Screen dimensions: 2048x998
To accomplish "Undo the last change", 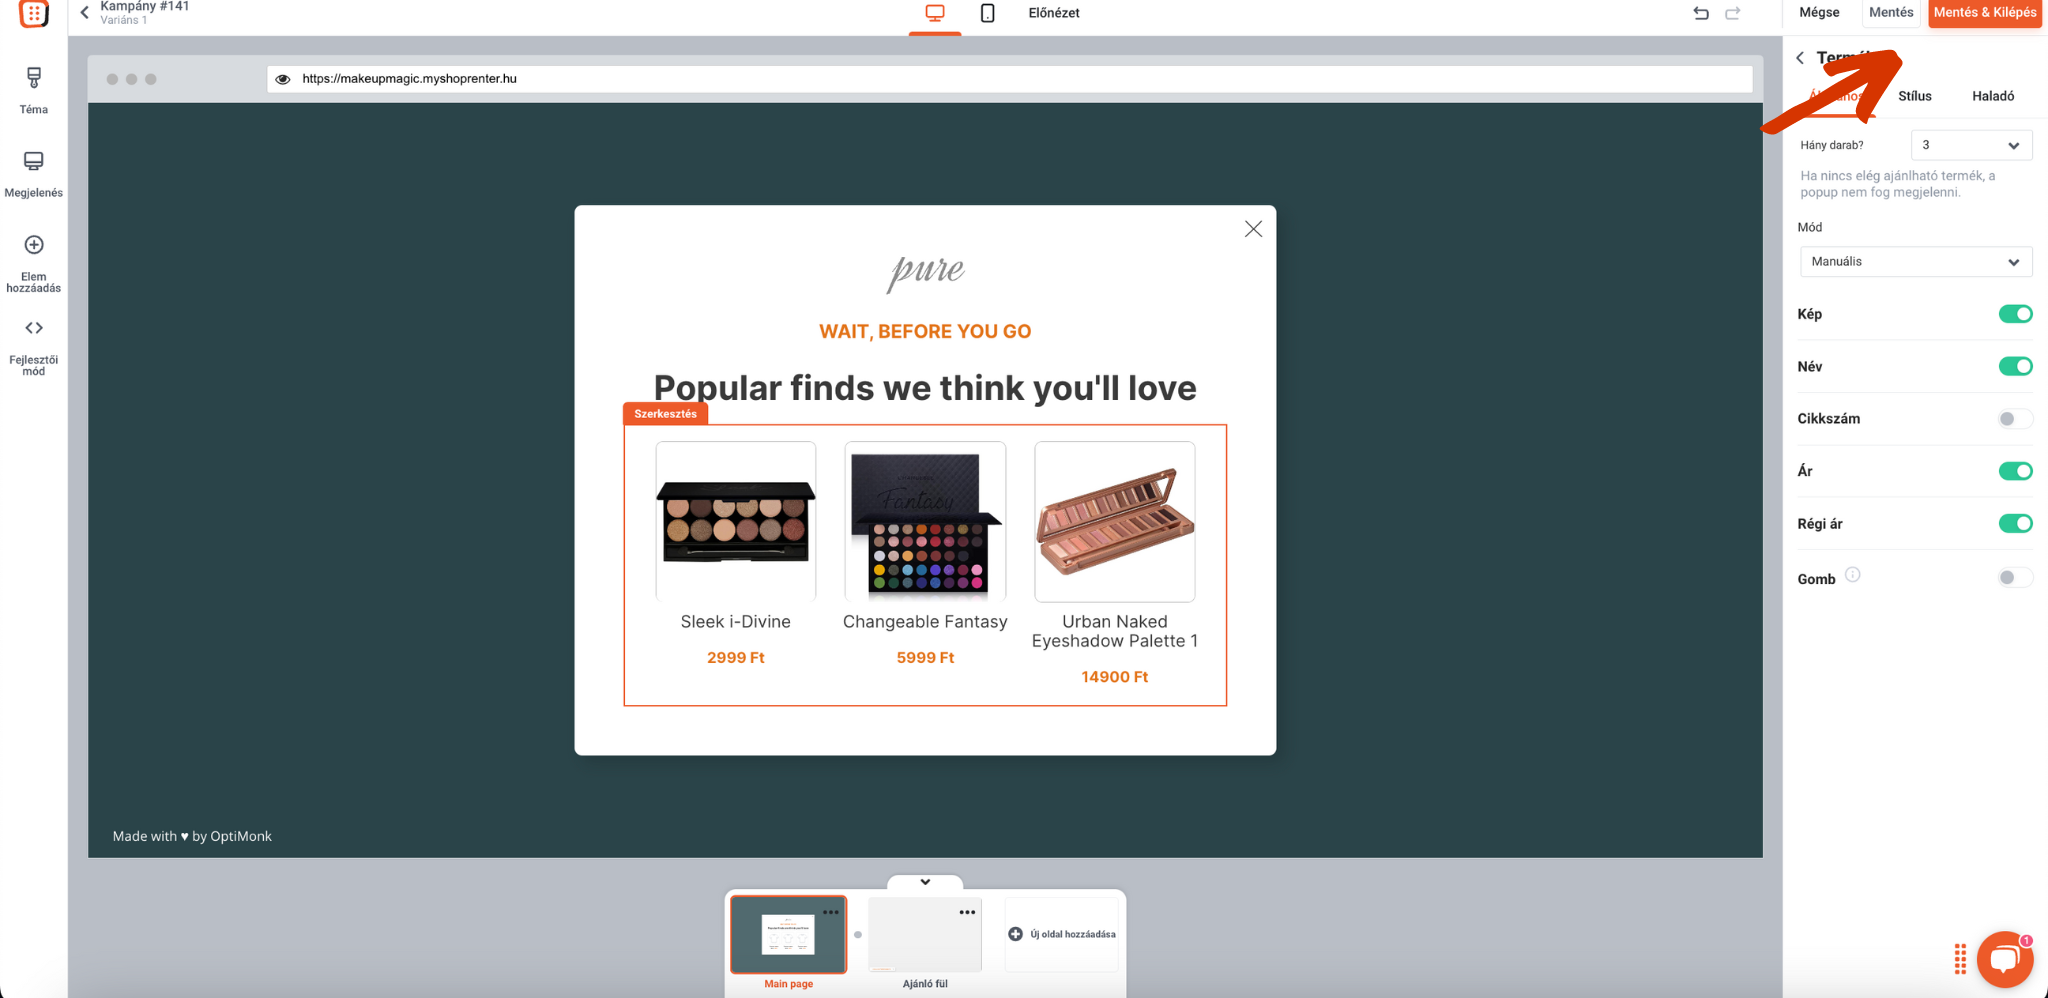I will [1701, 13].
